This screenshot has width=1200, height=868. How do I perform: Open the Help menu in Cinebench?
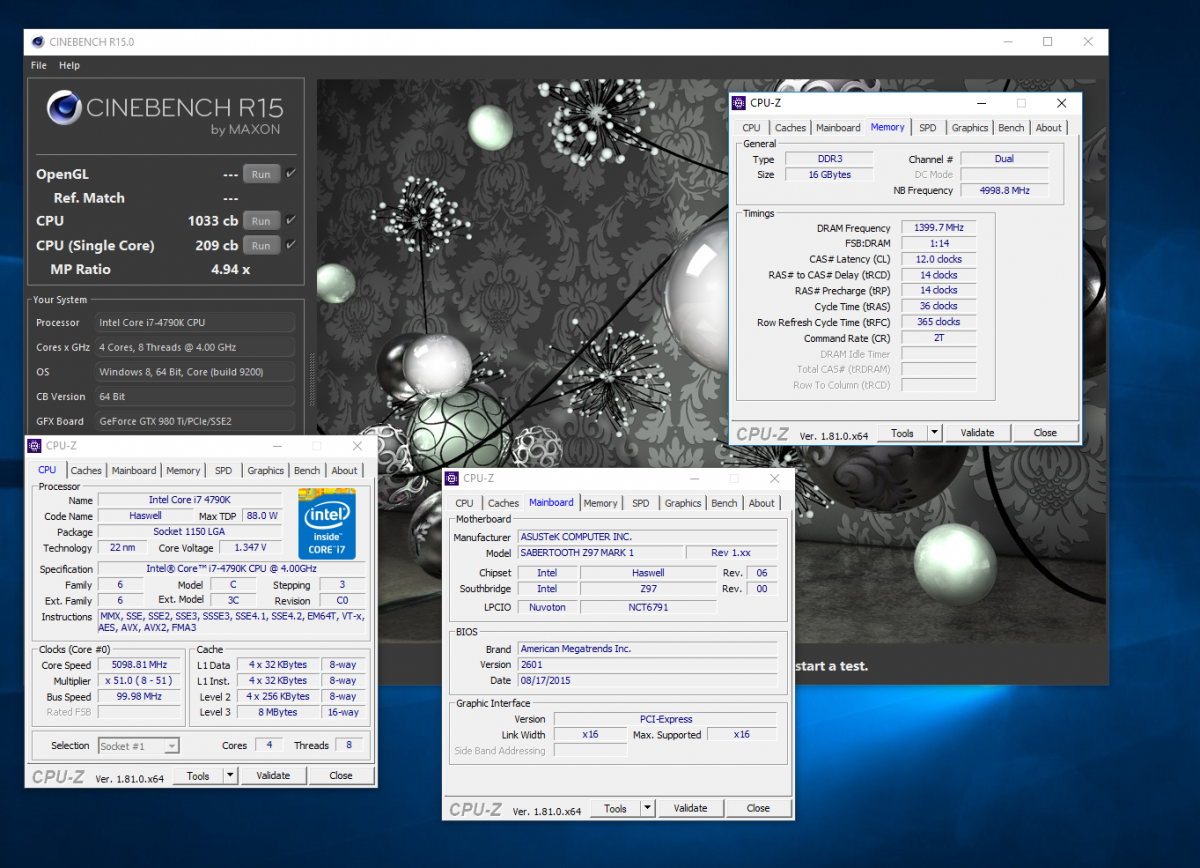coord(69,65)
